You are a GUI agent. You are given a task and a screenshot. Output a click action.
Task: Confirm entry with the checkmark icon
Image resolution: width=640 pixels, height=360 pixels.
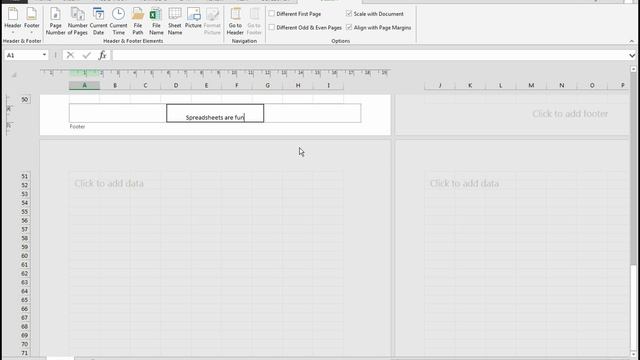click(x=87, y=55)
